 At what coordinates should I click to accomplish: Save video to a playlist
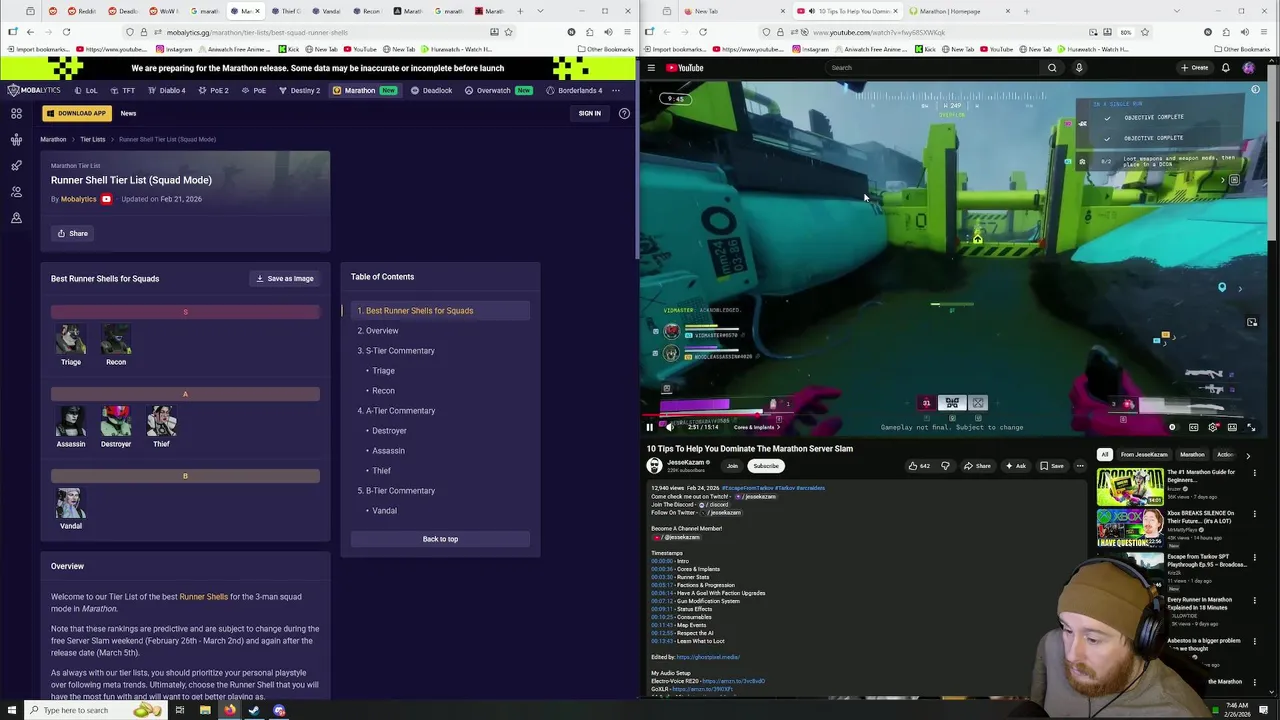tap(1052, 466)
